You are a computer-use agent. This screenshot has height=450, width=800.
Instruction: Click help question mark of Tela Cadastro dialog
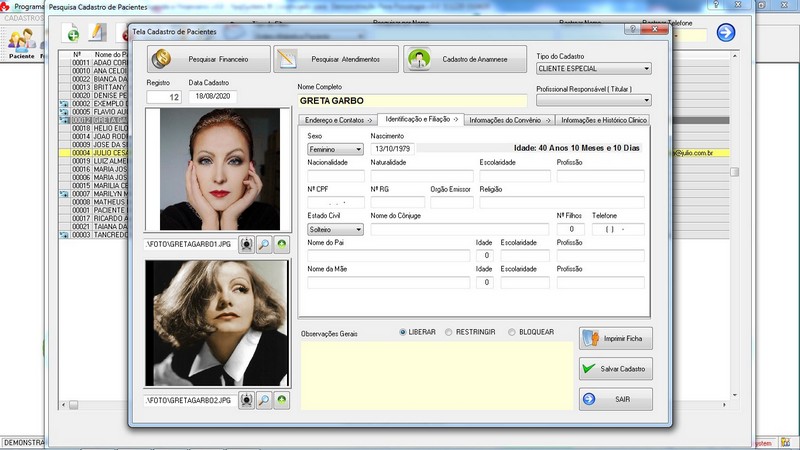tap(633, 30)
